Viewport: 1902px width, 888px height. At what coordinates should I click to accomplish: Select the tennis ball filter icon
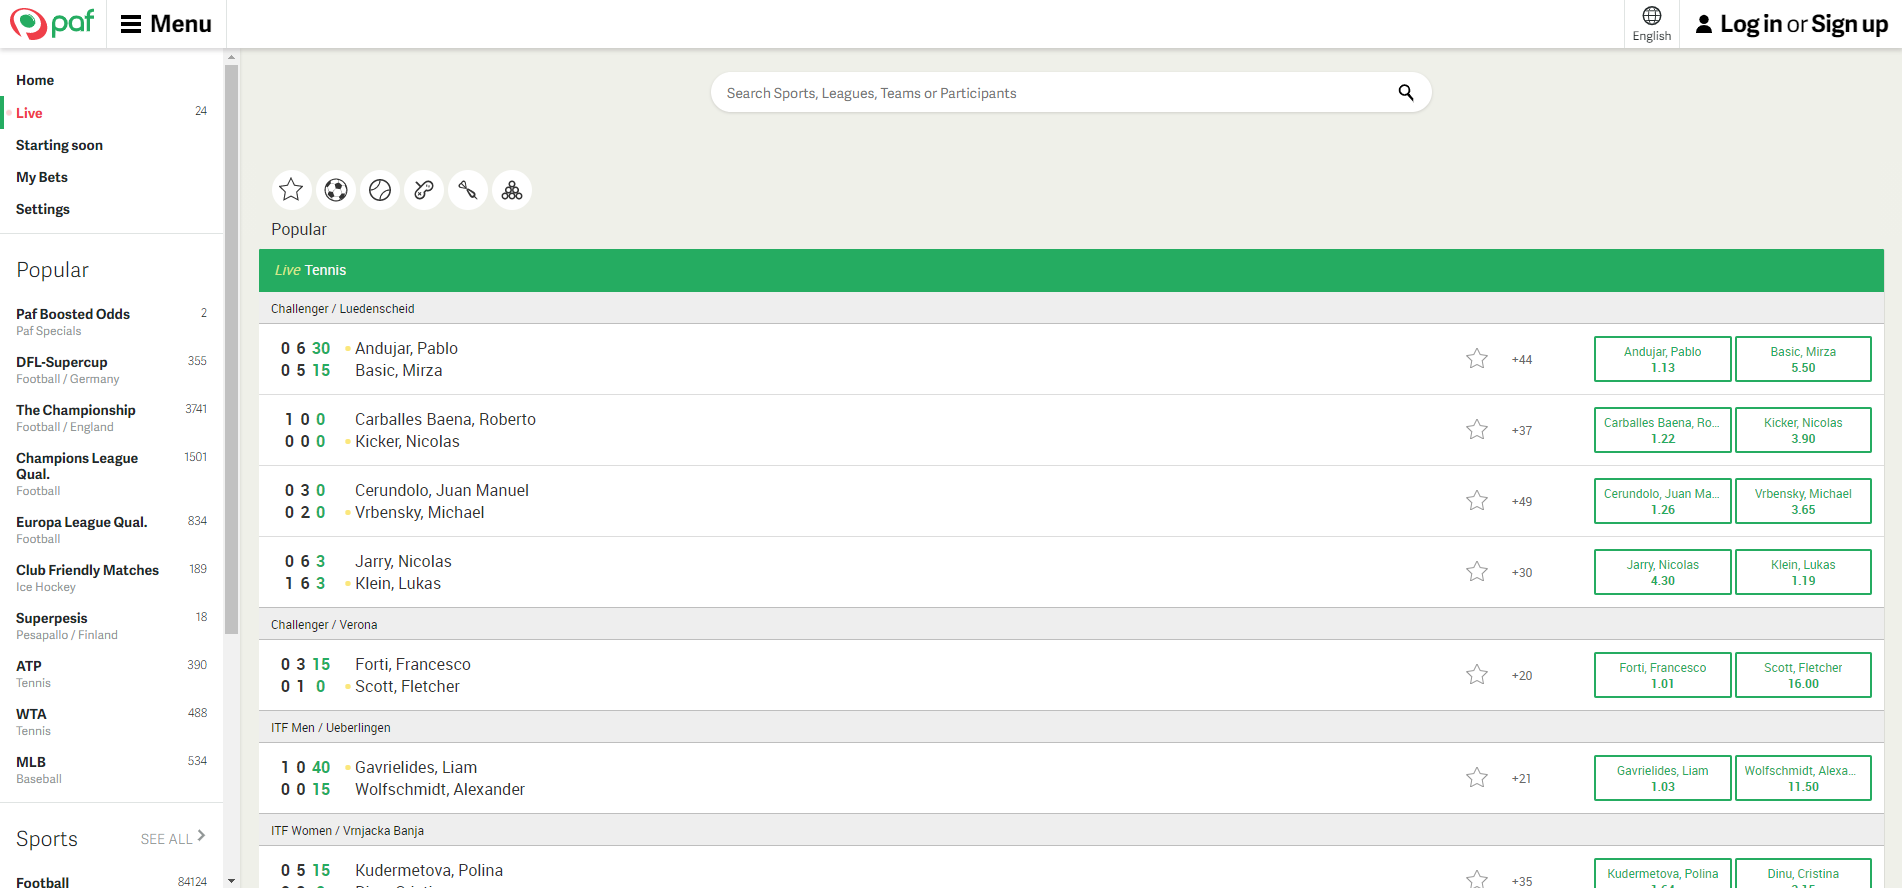(380, 190)
